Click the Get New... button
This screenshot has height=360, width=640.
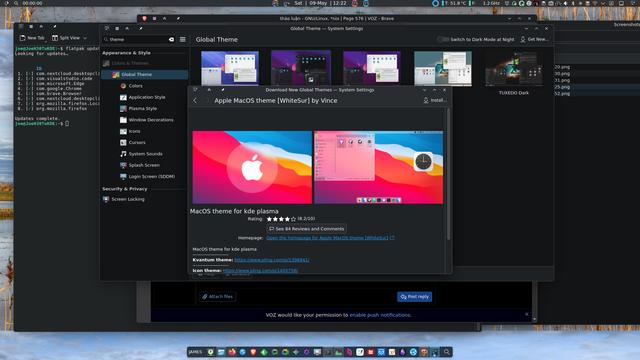[x=534, y=40]
